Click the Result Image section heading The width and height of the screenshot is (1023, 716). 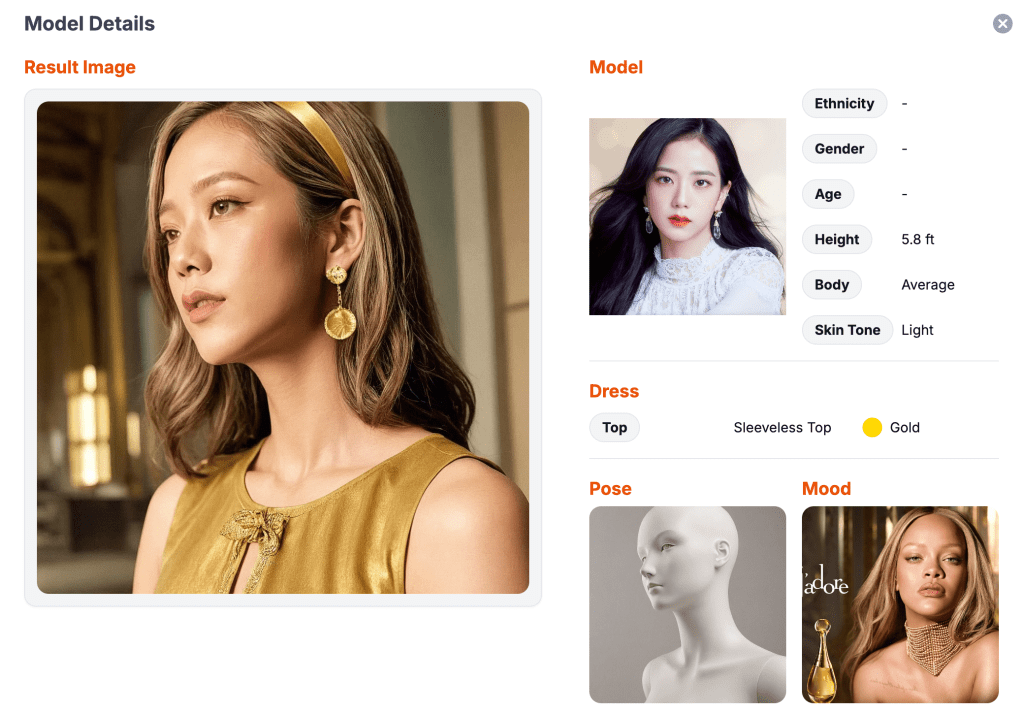pyautogui.click(x=80, y=68)
